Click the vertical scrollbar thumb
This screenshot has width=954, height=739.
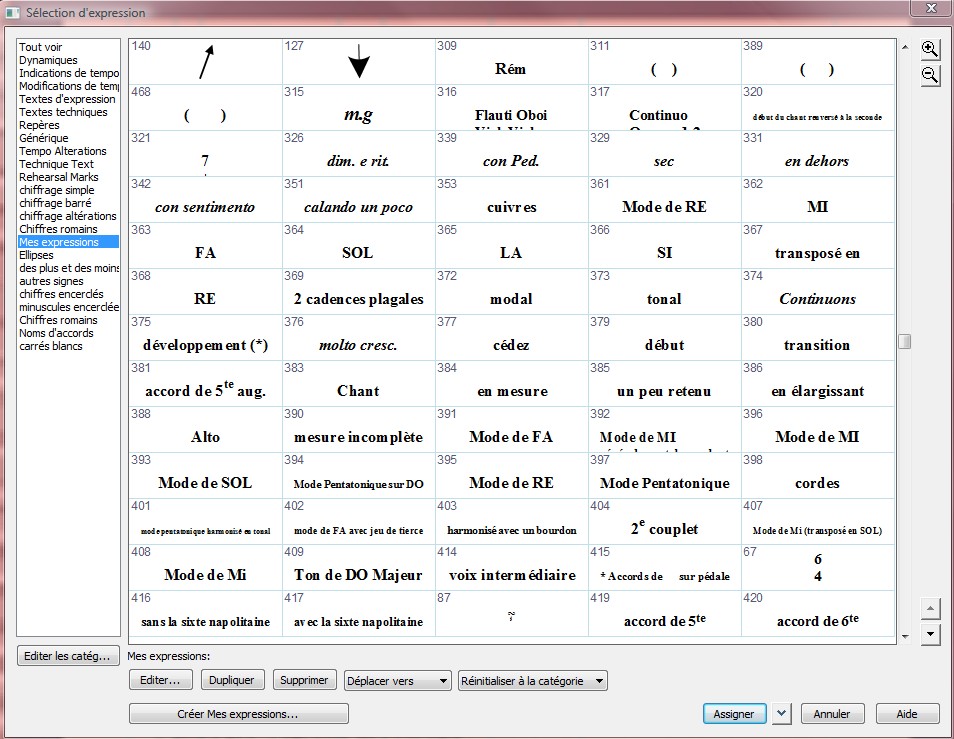[x=905, y=342]
